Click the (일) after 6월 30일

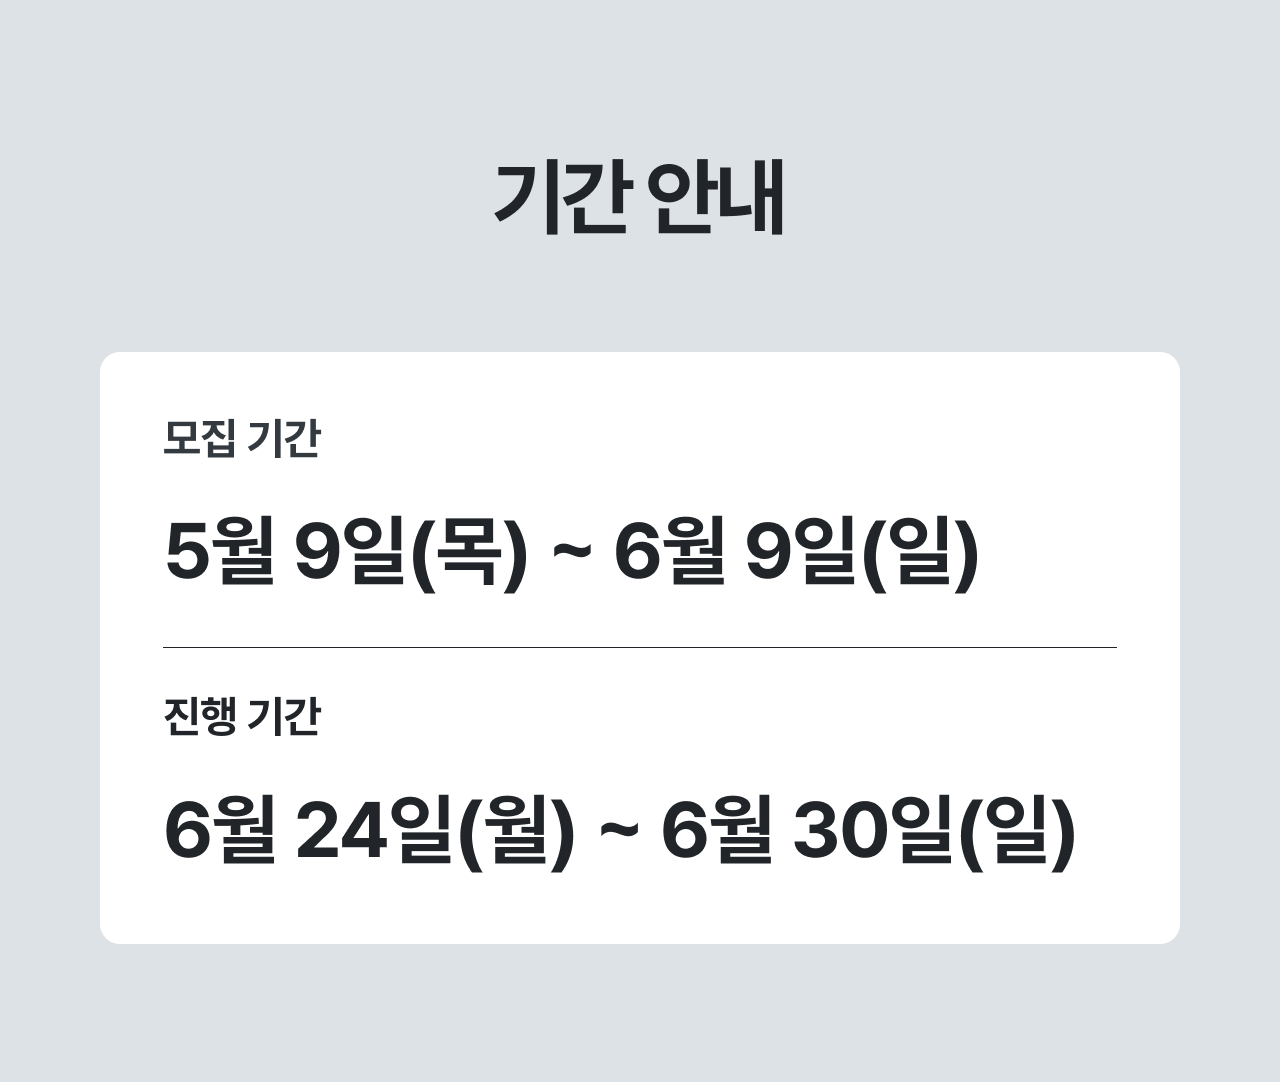tap(1017, 832)
